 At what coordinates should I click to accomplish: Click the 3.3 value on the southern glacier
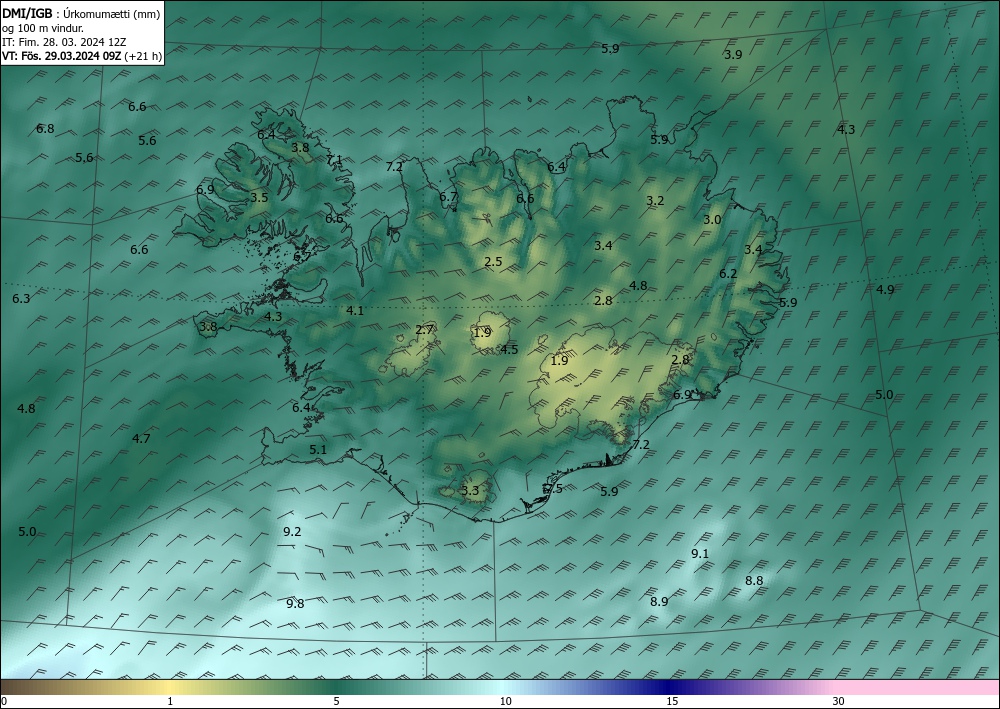pyautogui.click(x=469, y=490)
